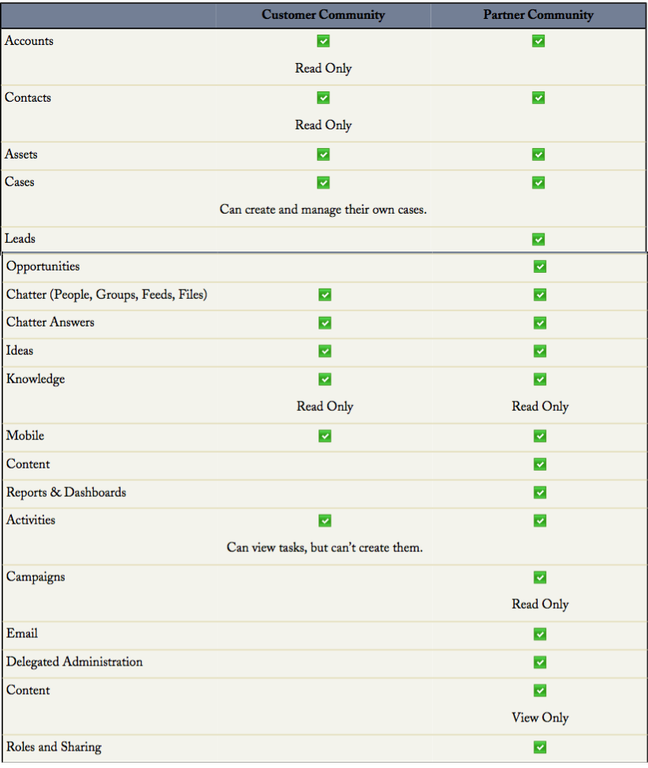Click the Accounts checkmark under Partner Community
648x768 pixels.
pyautogui.click(x=538, y=41)
